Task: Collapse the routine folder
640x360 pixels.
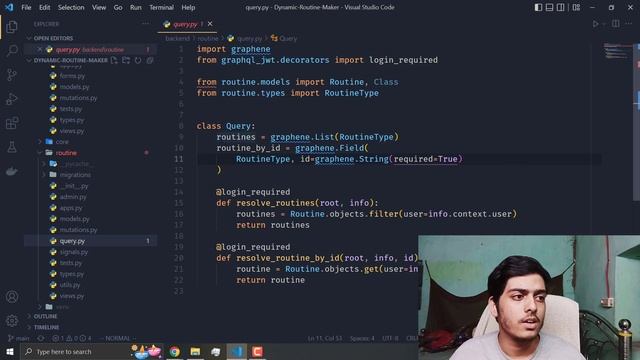Action: pyautogui.click(x=66, y=153)
